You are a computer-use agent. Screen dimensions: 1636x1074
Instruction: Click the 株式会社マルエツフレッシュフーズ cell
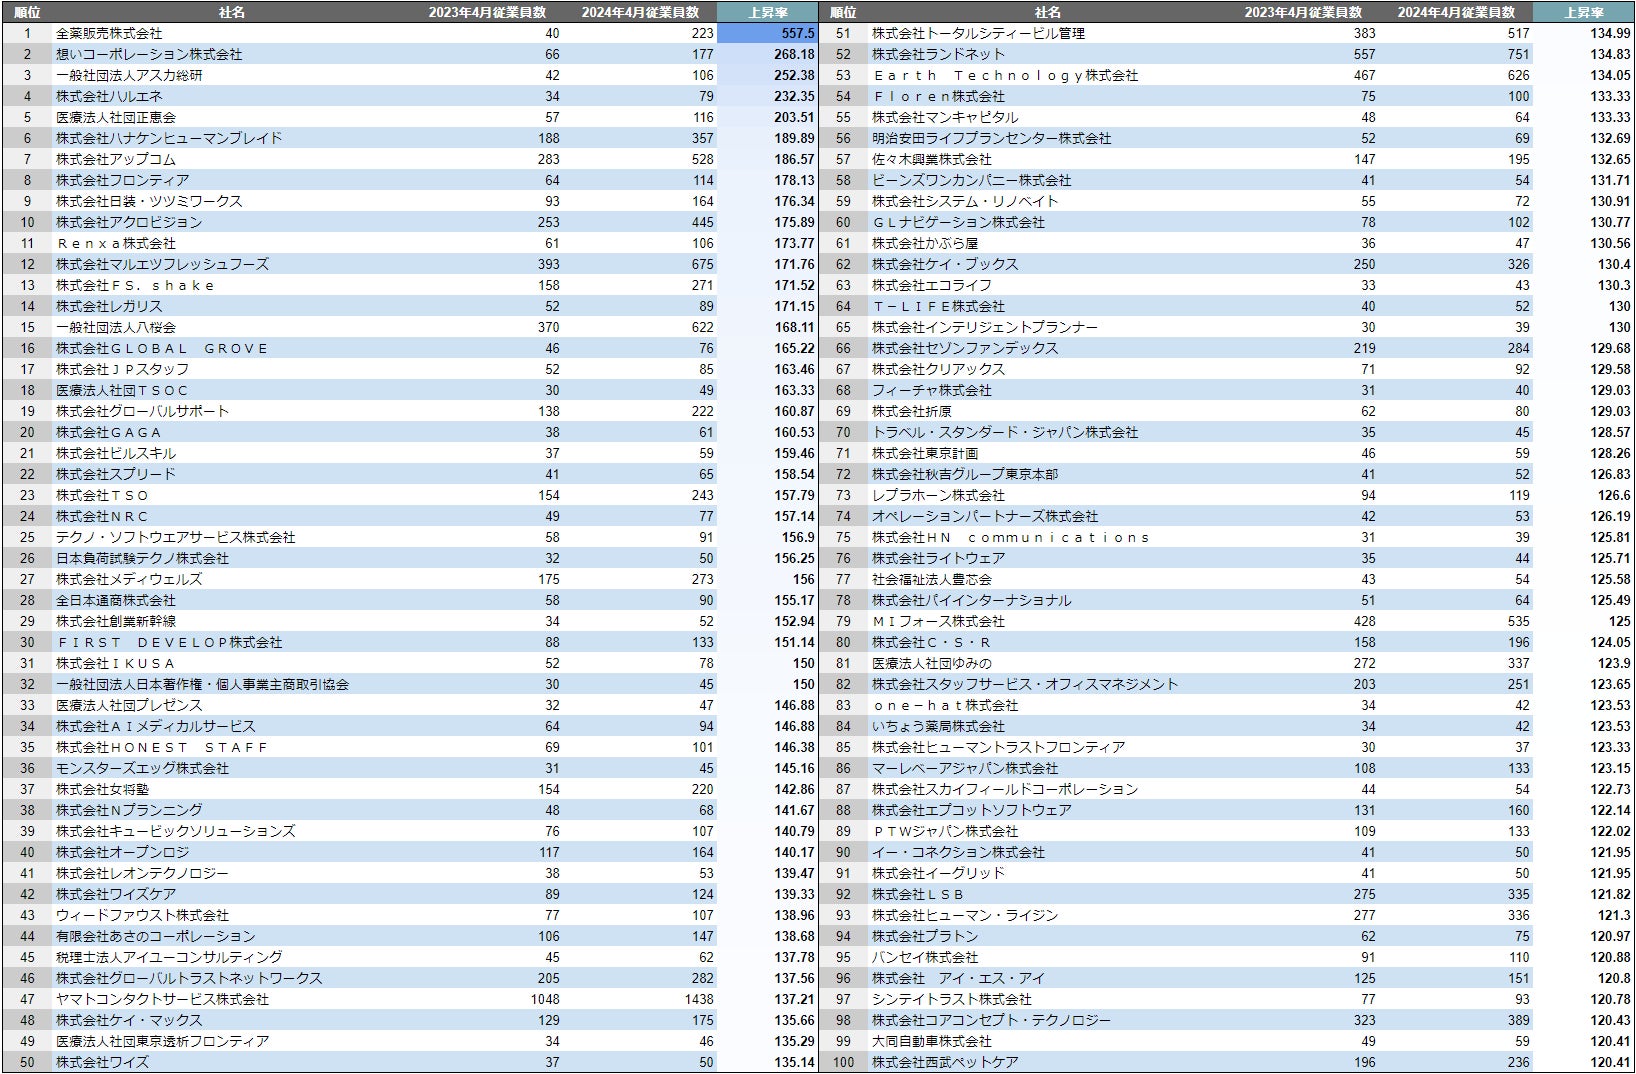pos(162,264)
